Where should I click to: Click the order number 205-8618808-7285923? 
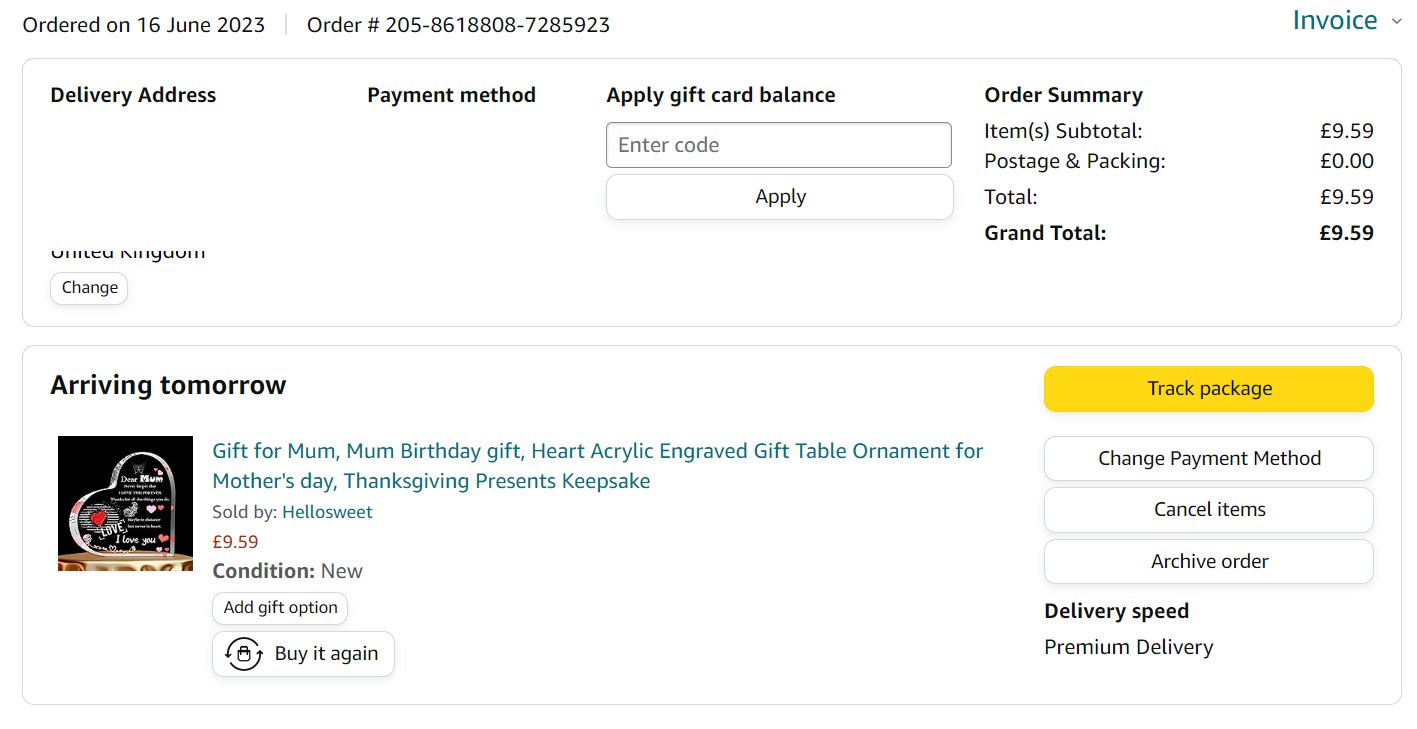[x=497, y=25]
